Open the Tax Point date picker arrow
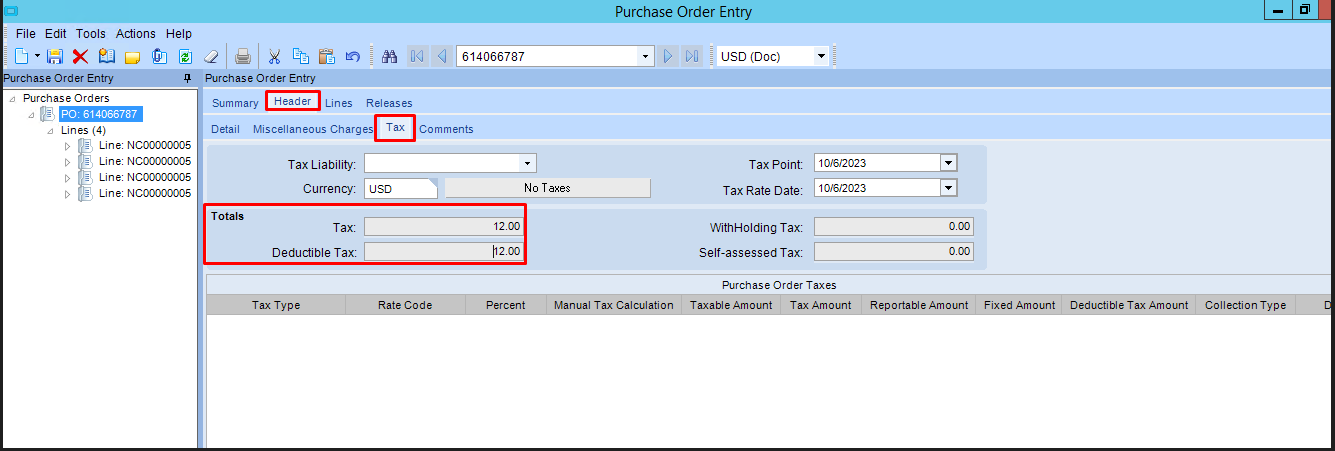 (x=949, y=163)
